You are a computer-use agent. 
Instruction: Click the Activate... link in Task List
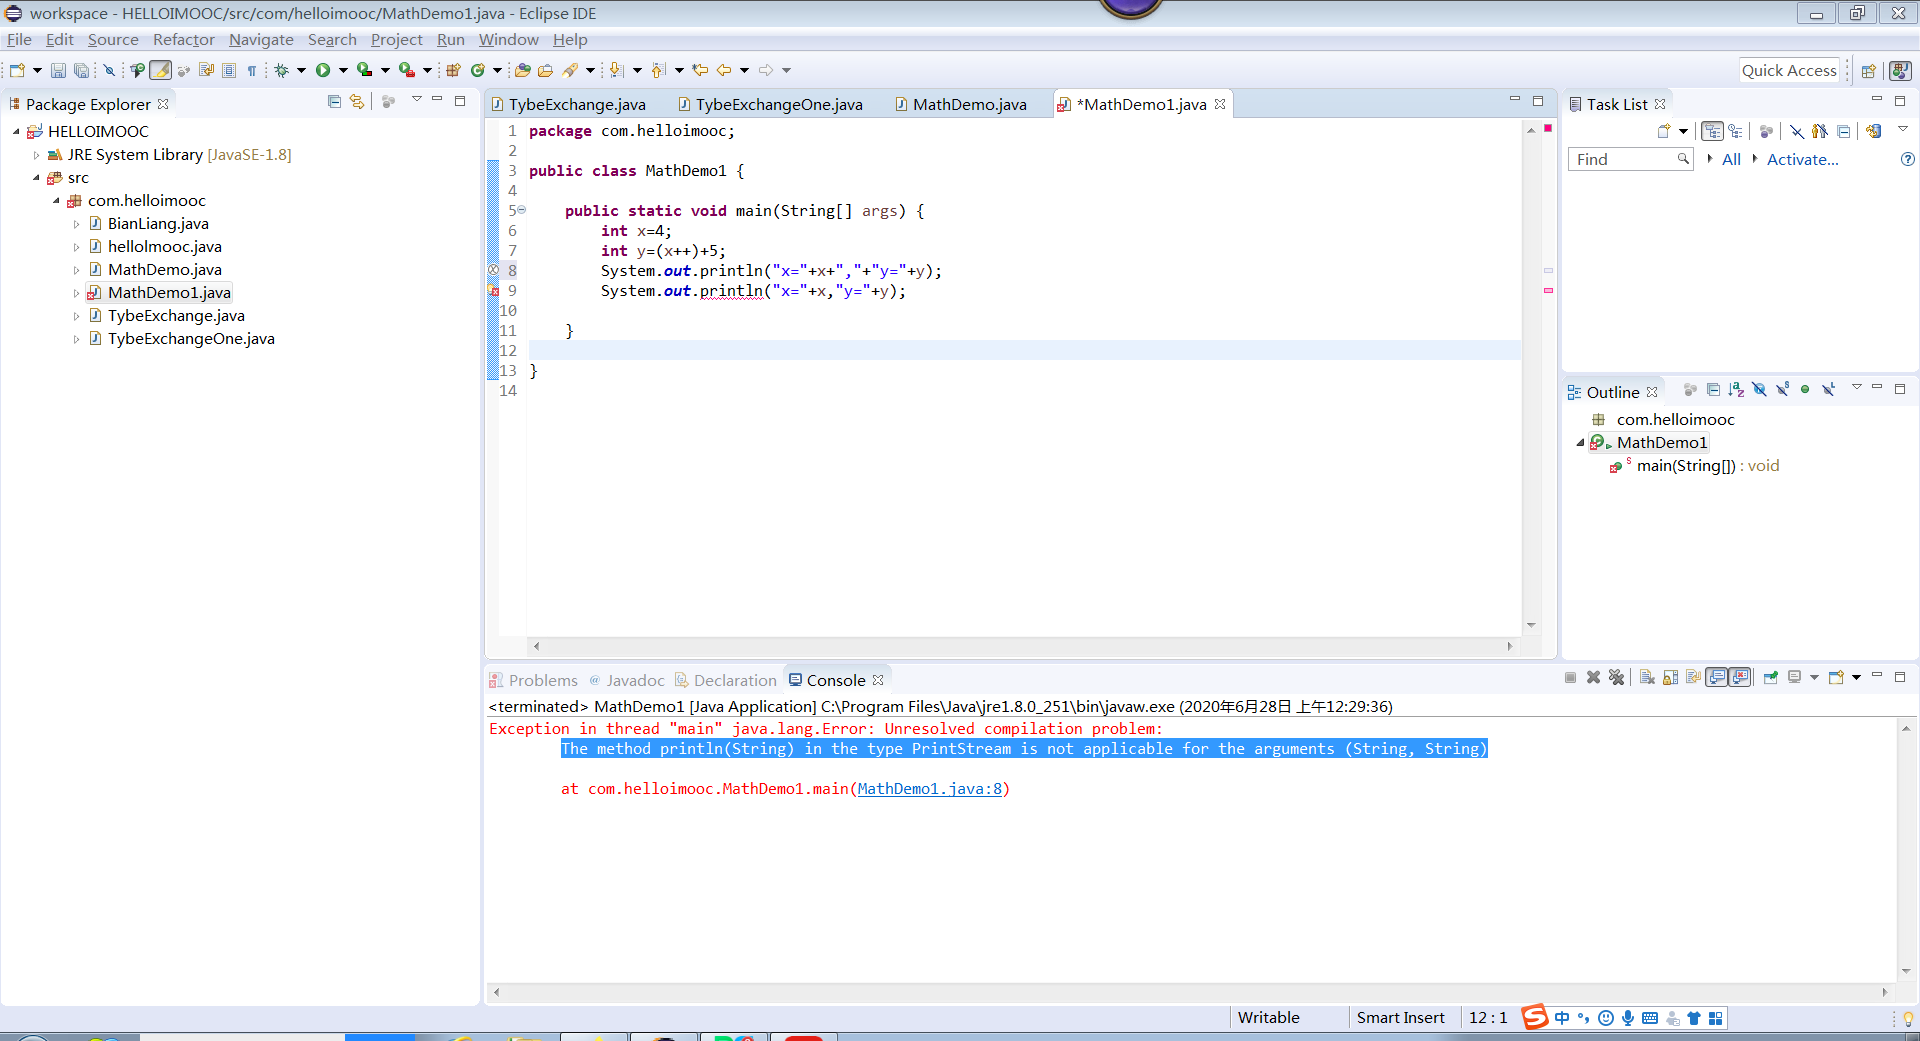[1802, 159]
